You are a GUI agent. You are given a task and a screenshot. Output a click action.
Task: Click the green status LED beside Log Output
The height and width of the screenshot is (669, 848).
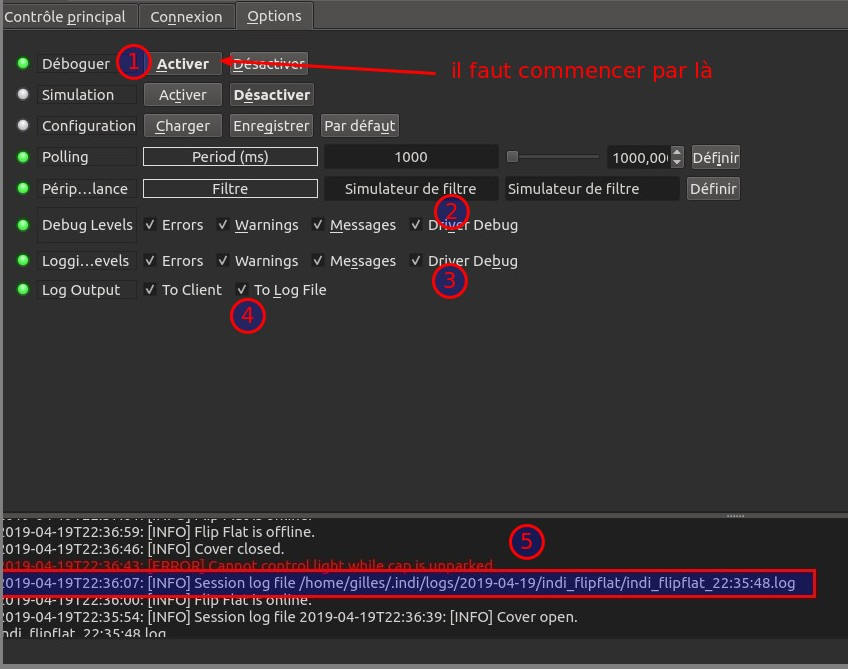click(x=23, y=289)
